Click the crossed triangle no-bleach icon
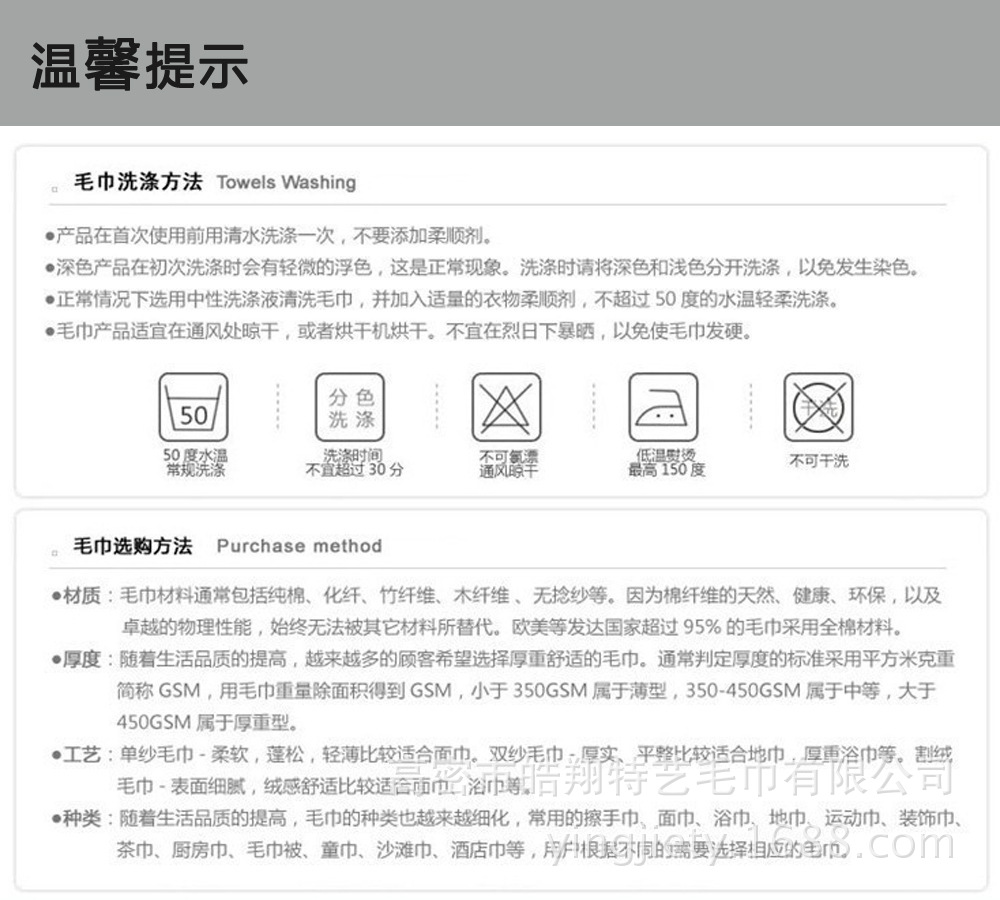 pyautogui.click(x=506, y=408)
